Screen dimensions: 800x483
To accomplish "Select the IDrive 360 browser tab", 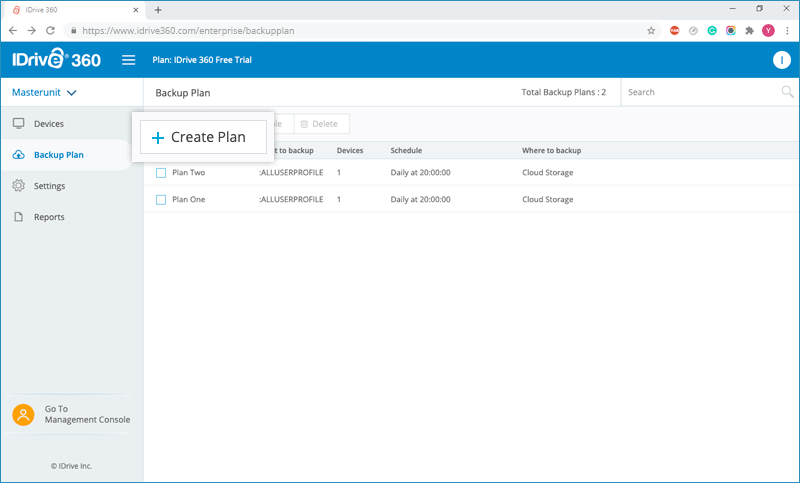I will coord(74,10).
